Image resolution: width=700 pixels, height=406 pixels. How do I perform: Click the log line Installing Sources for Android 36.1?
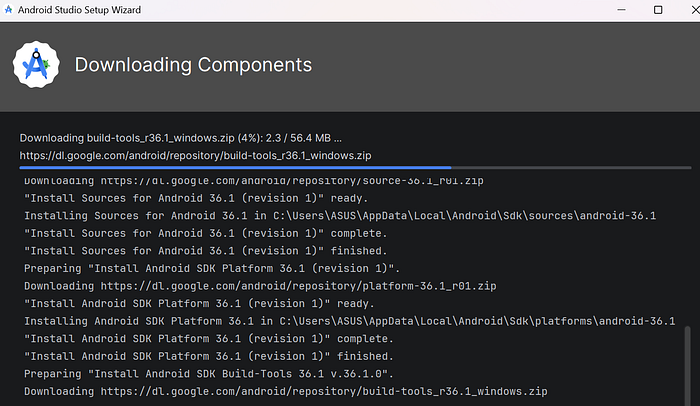340,216
